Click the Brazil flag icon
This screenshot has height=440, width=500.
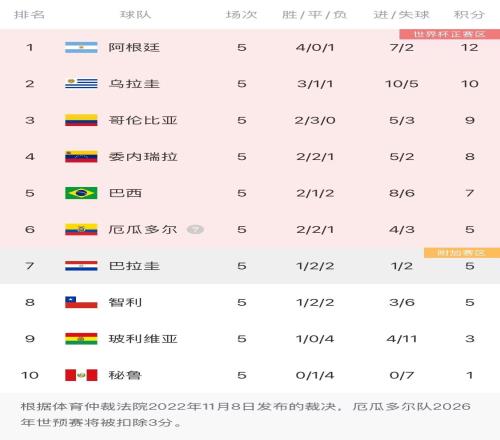(81, 193)
